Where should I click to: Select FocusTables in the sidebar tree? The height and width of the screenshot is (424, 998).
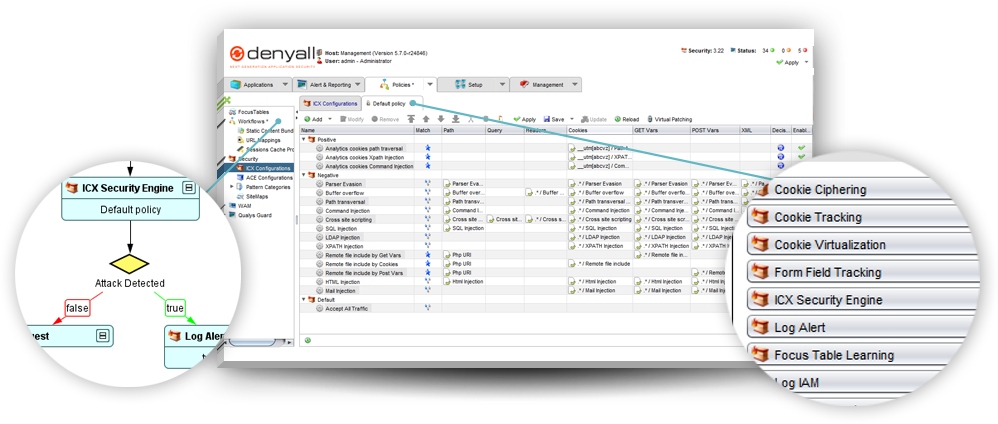[249, 112]
